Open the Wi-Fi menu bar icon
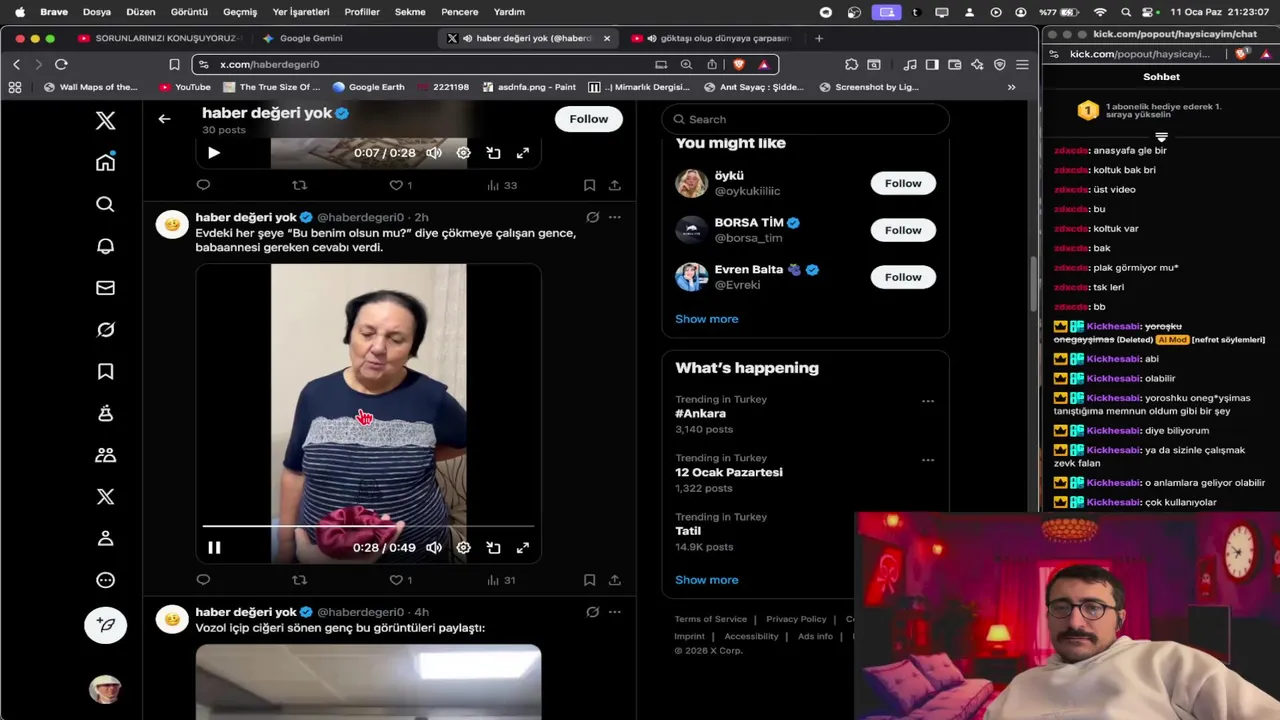This screenshot has width=1280, height=720. coord(1100,12)
